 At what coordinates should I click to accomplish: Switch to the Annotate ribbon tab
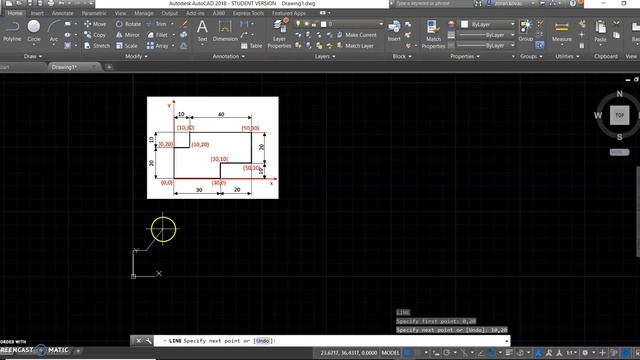point(62,13)
